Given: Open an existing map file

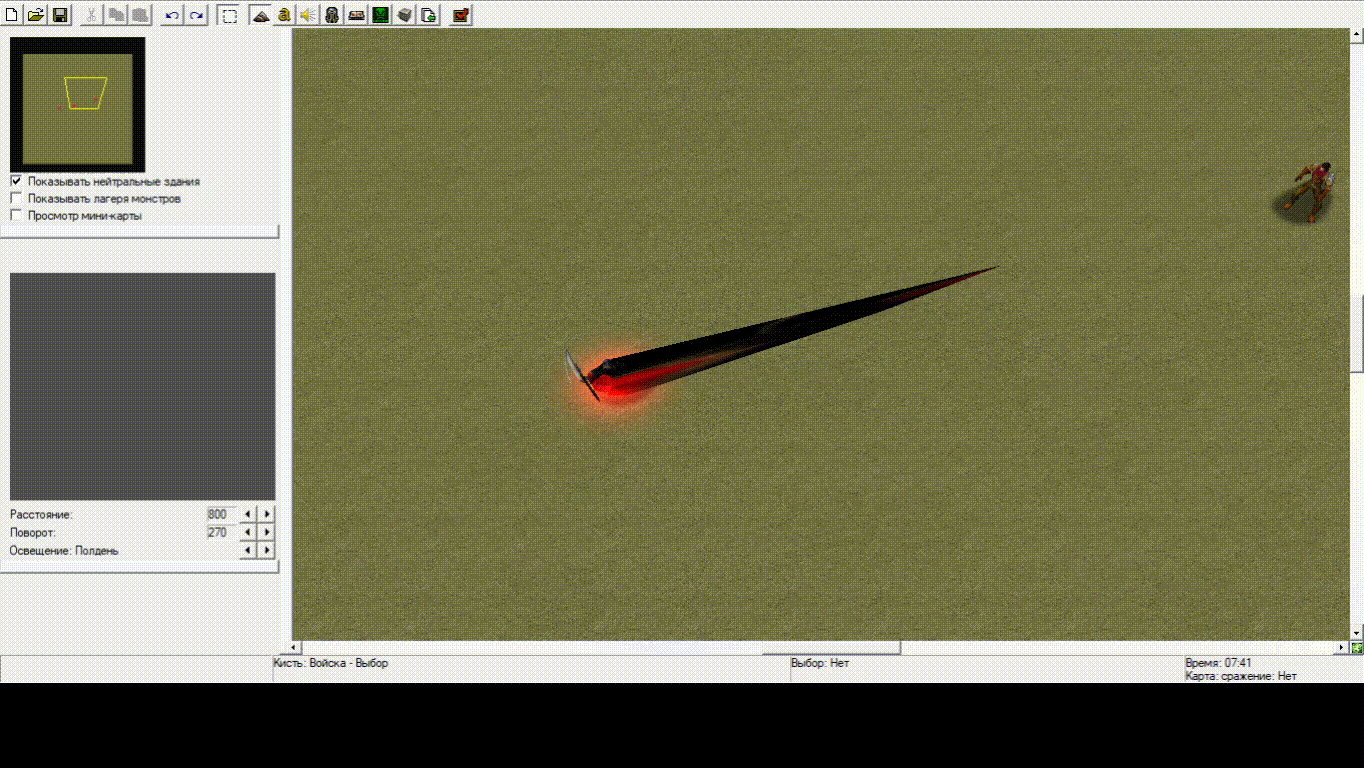Looking at the screenshot, I should 36,15.
